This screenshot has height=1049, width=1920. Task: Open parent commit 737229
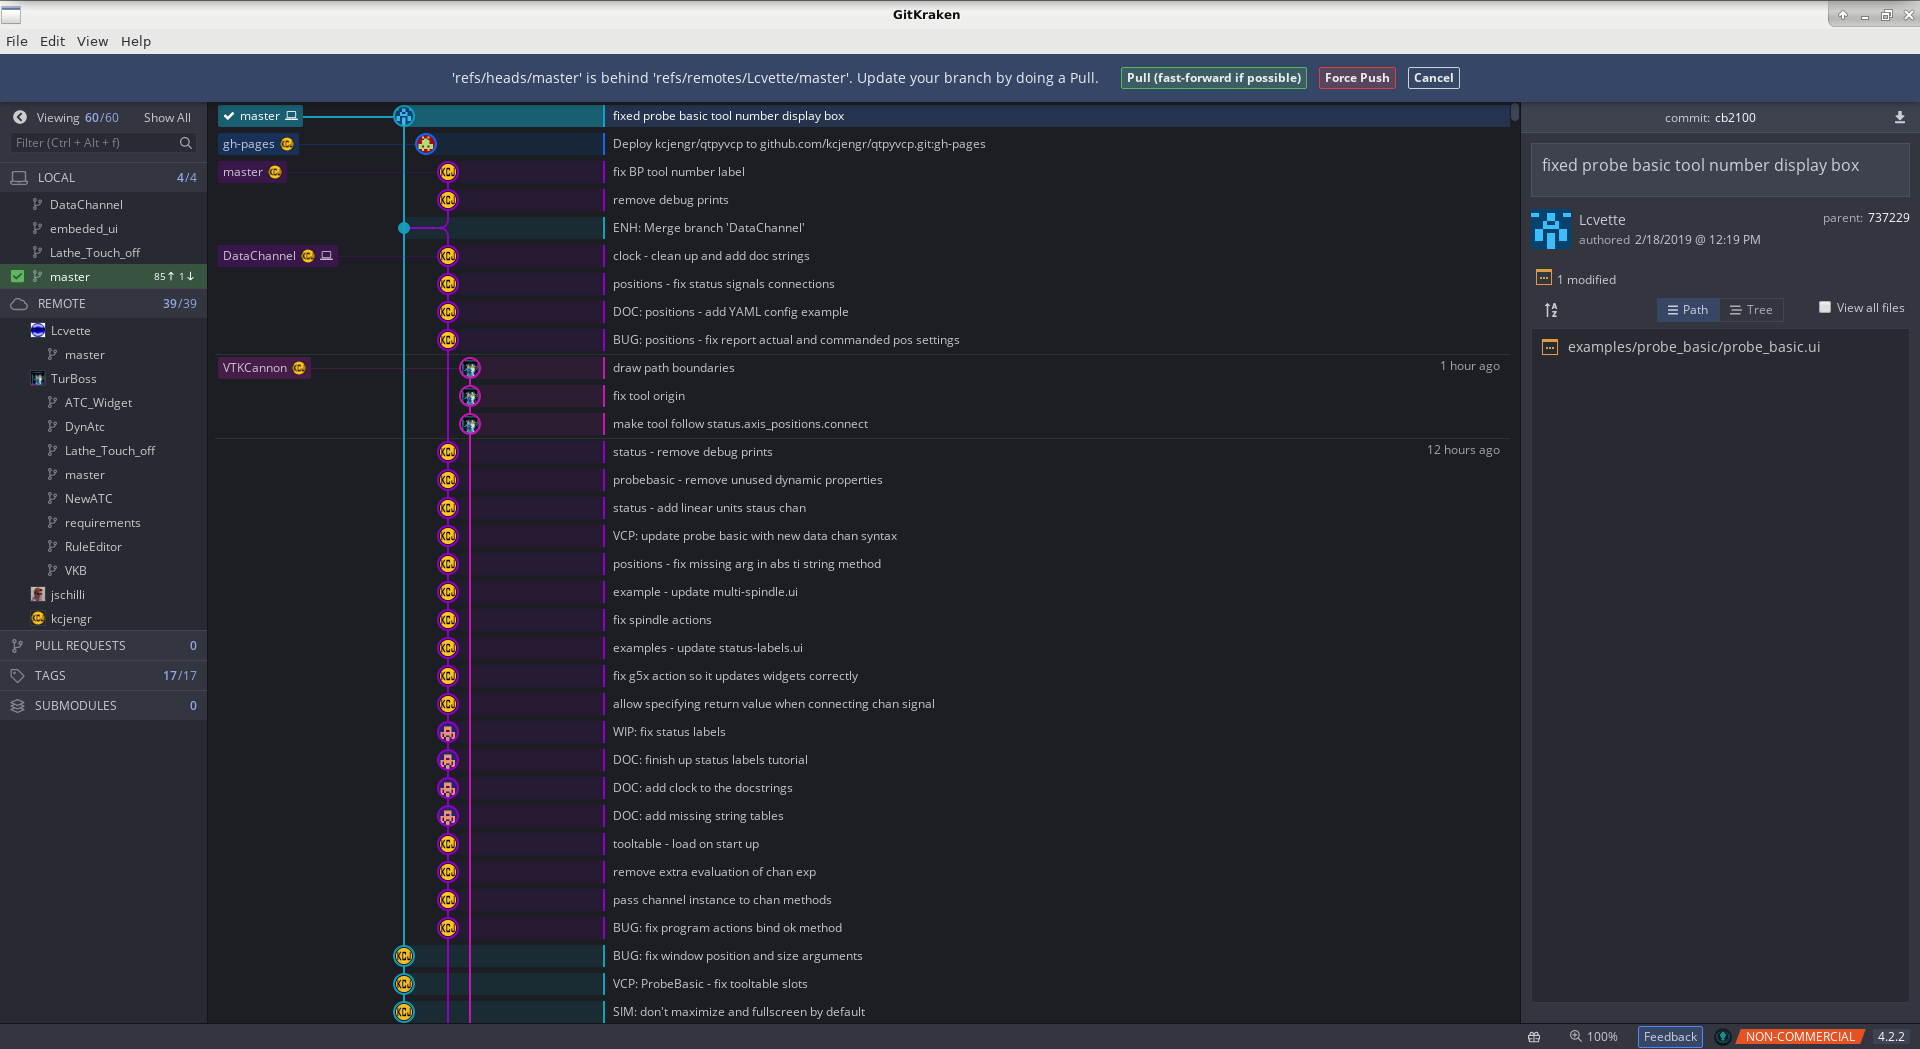(x=1888, y=217)
